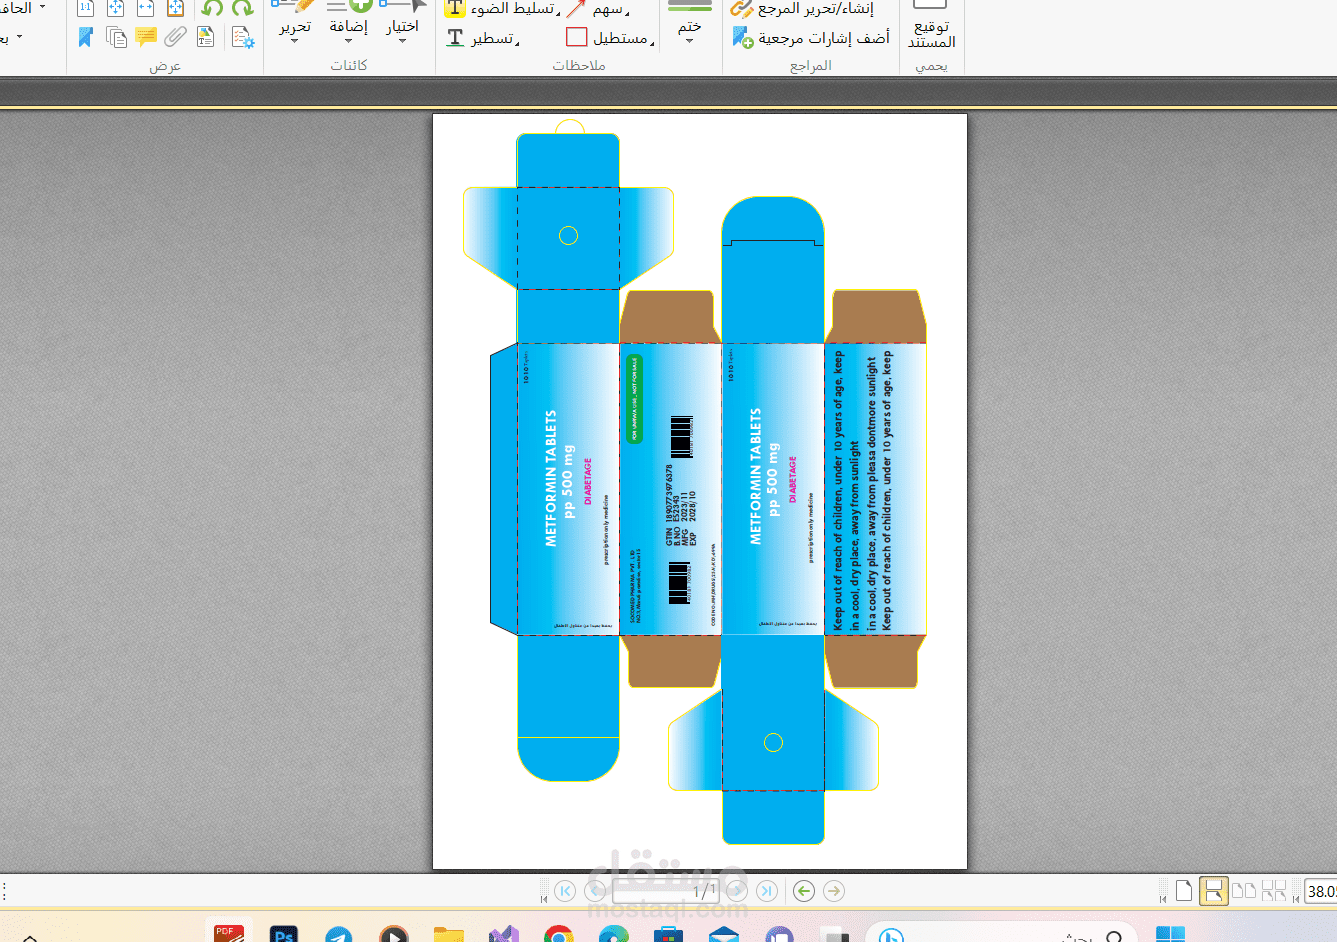1337x942 pixels.
Task: Switch to two pages layout
Action: 1244,891
